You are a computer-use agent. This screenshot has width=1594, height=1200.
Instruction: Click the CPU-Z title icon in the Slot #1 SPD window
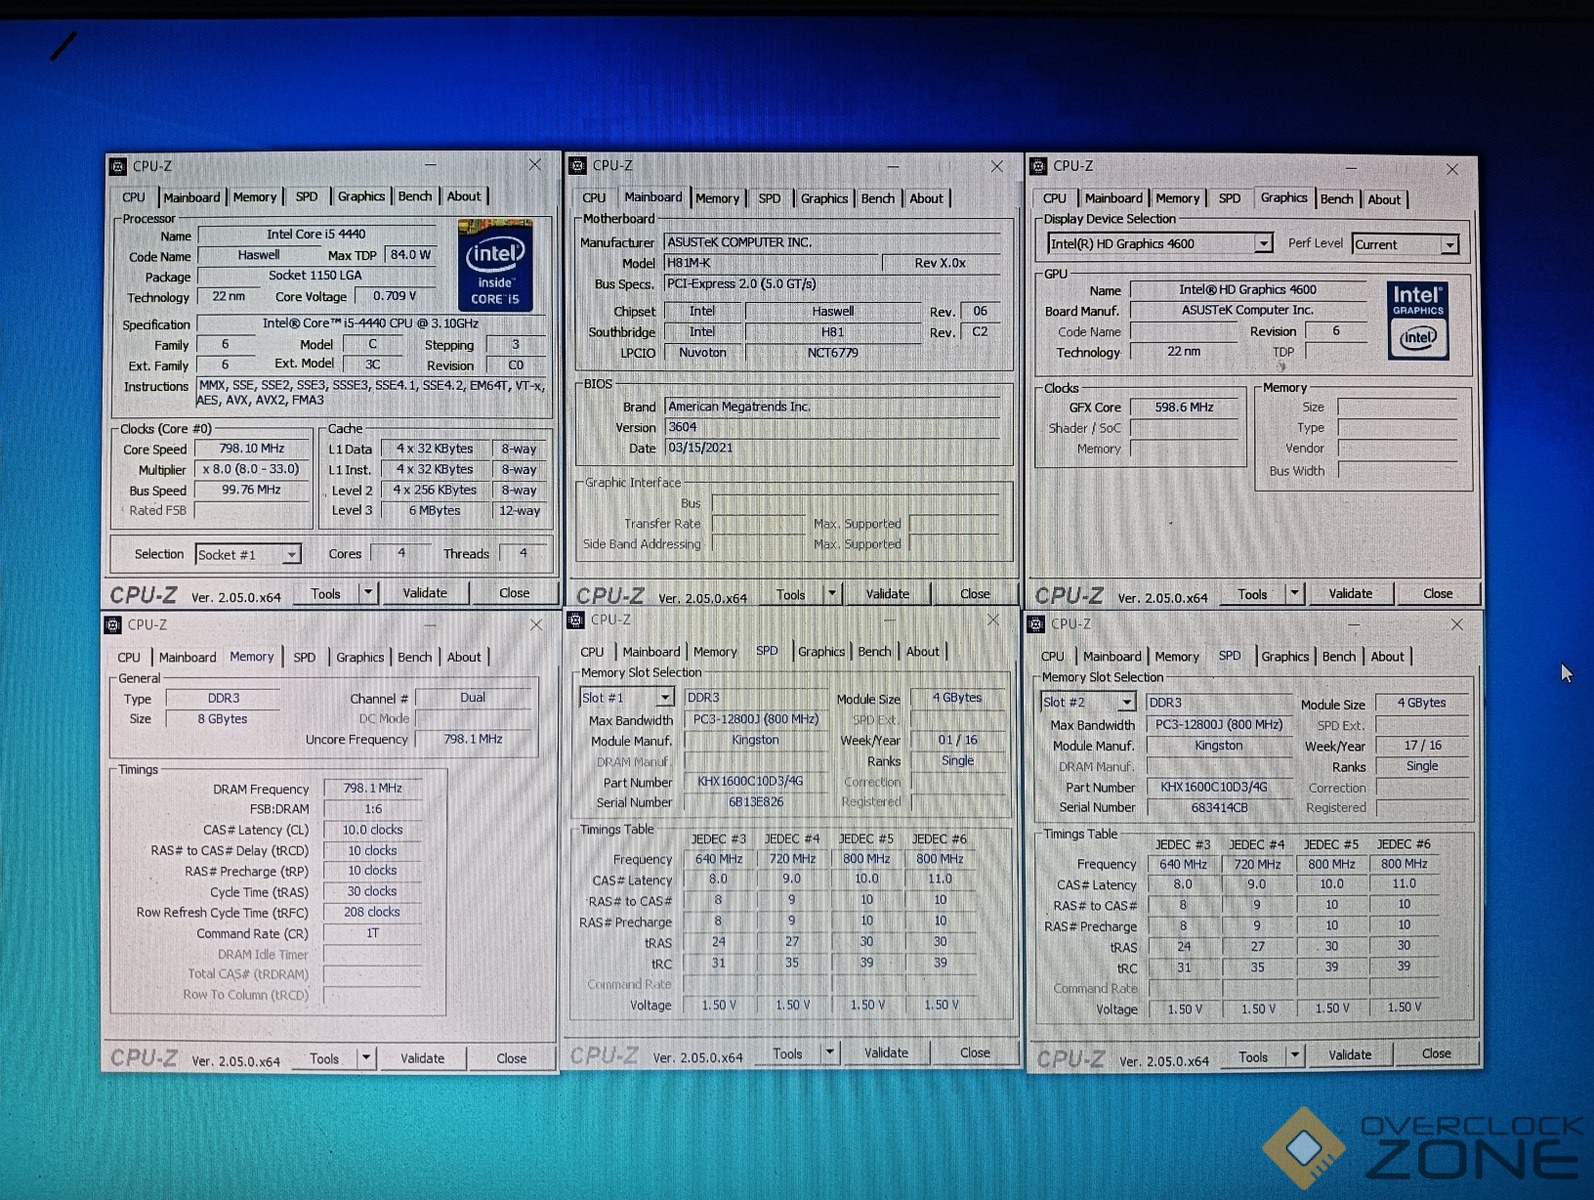click(x=576, y=620)
